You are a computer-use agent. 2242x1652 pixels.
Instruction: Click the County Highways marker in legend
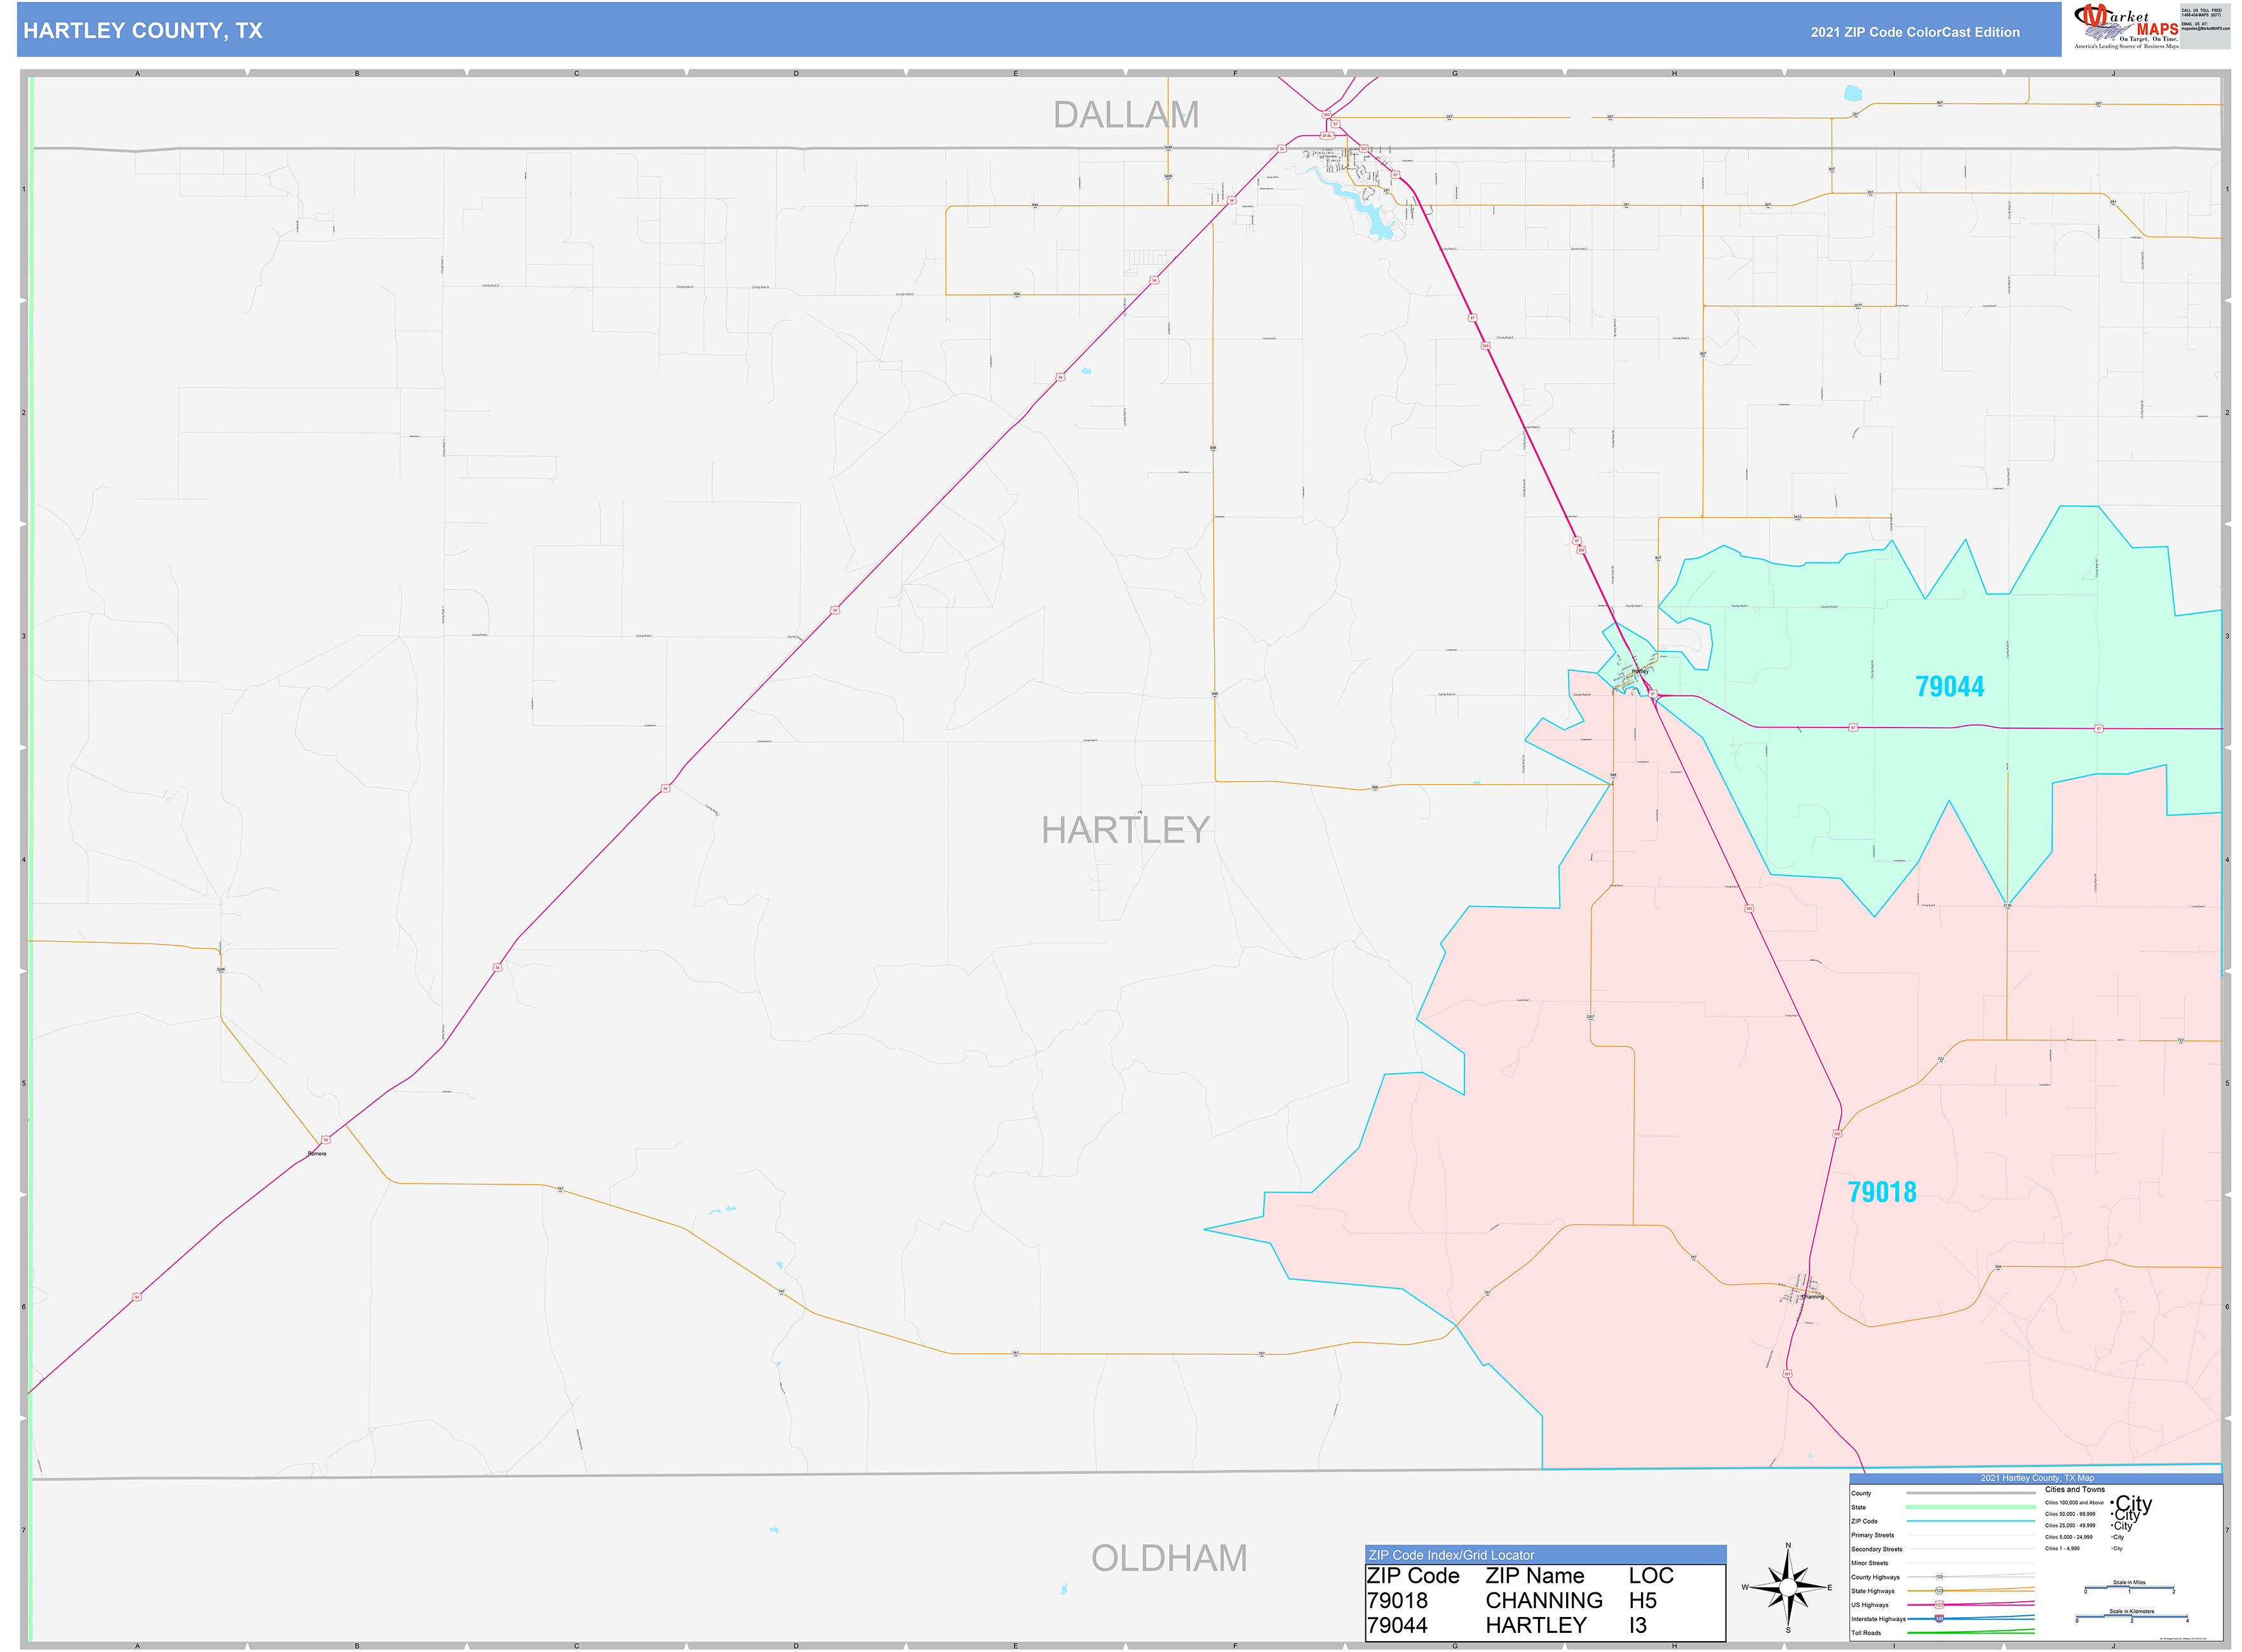click(x=1939, y=1577)
